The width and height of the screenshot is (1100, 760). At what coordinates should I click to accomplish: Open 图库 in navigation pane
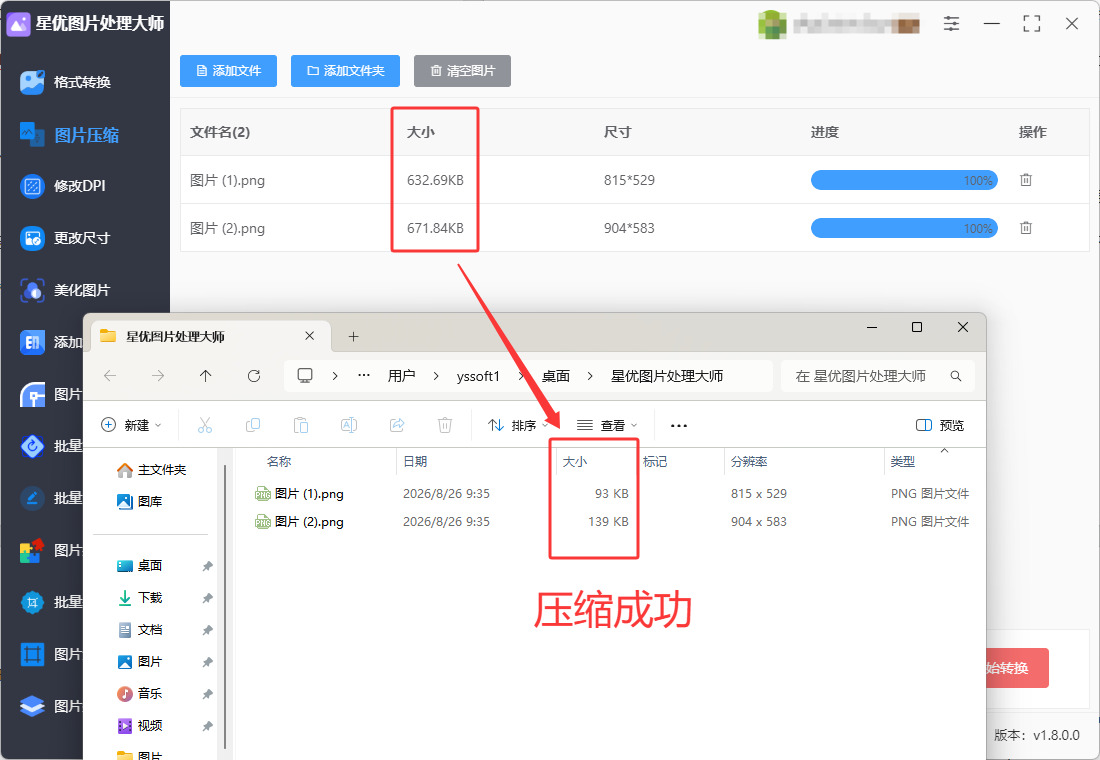pyautogui.click(x=140, y=502)
